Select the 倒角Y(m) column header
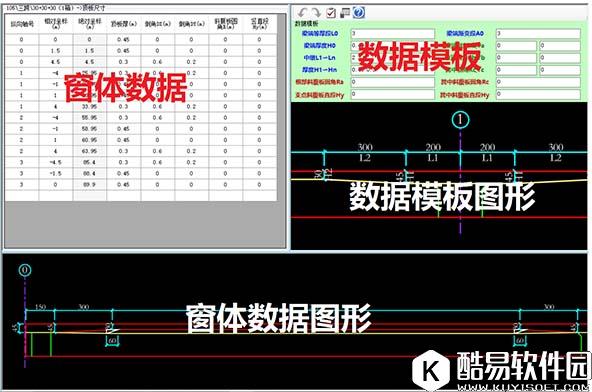Viewport: 592px width, 392px height. (191, 24)
